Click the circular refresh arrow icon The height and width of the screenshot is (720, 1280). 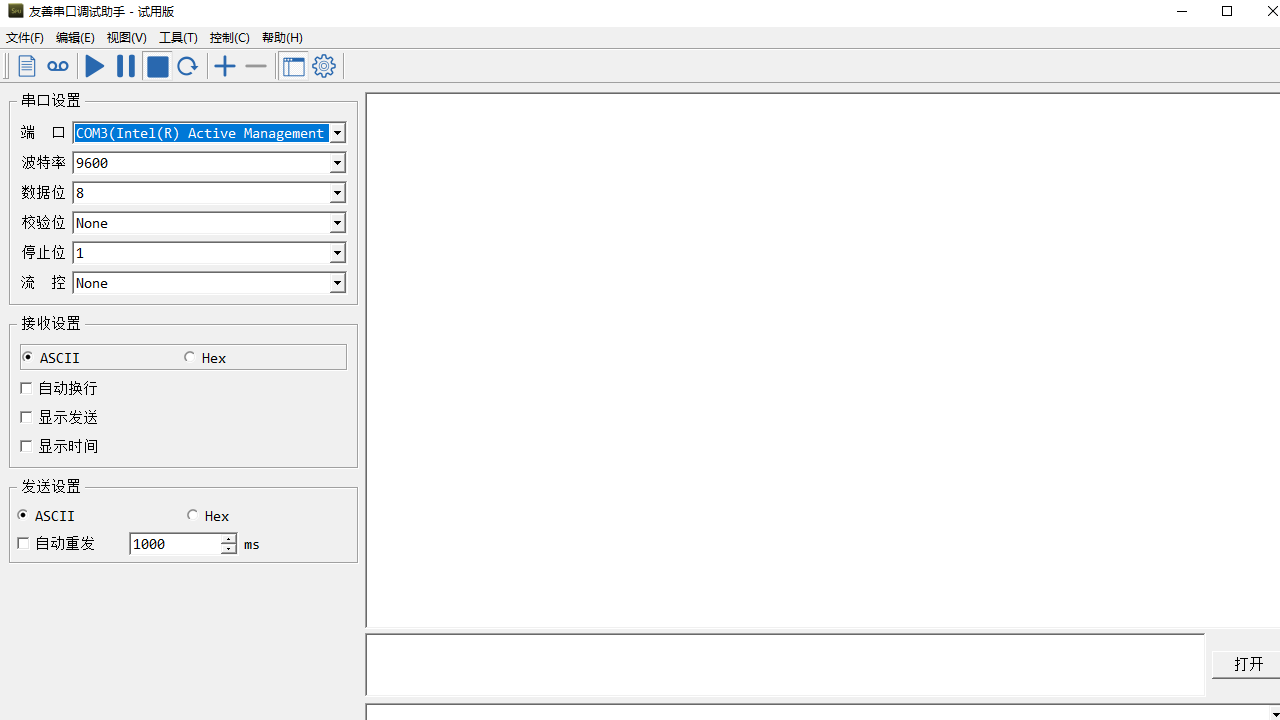187,66
